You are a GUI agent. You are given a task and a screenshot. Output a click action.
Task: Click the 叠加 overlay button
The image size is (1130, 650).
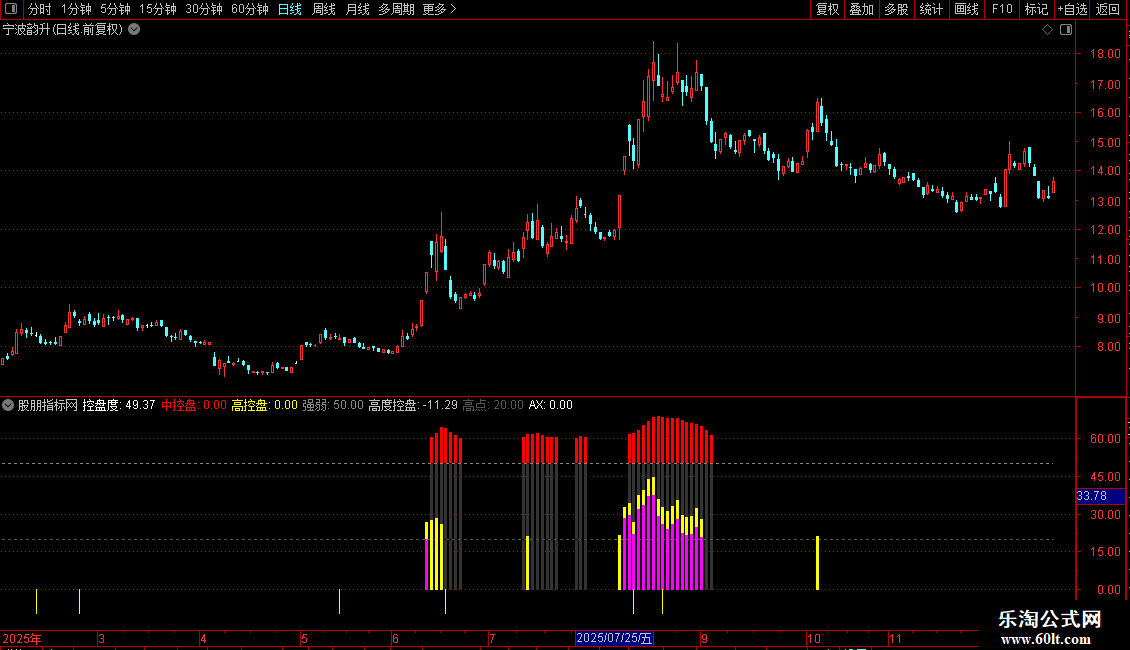[861, 9]
